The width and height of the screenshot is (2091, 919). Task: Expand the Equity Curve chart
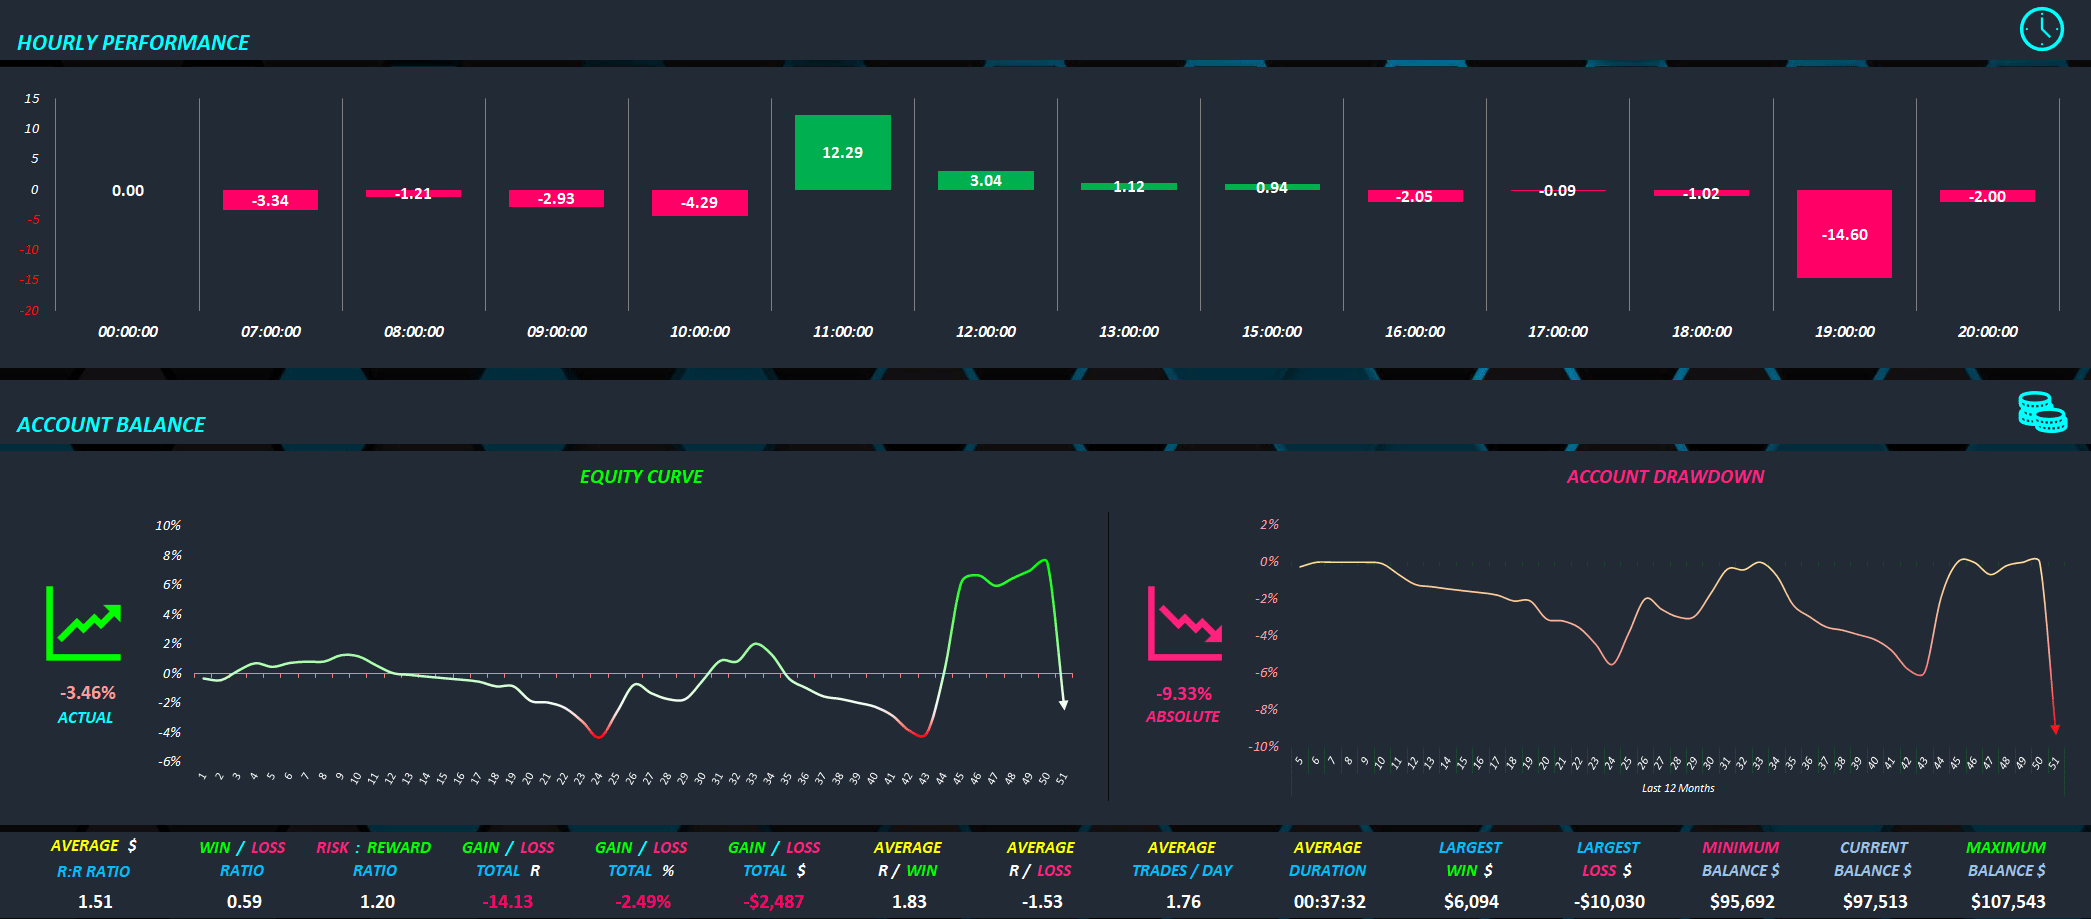coord(640,477)
